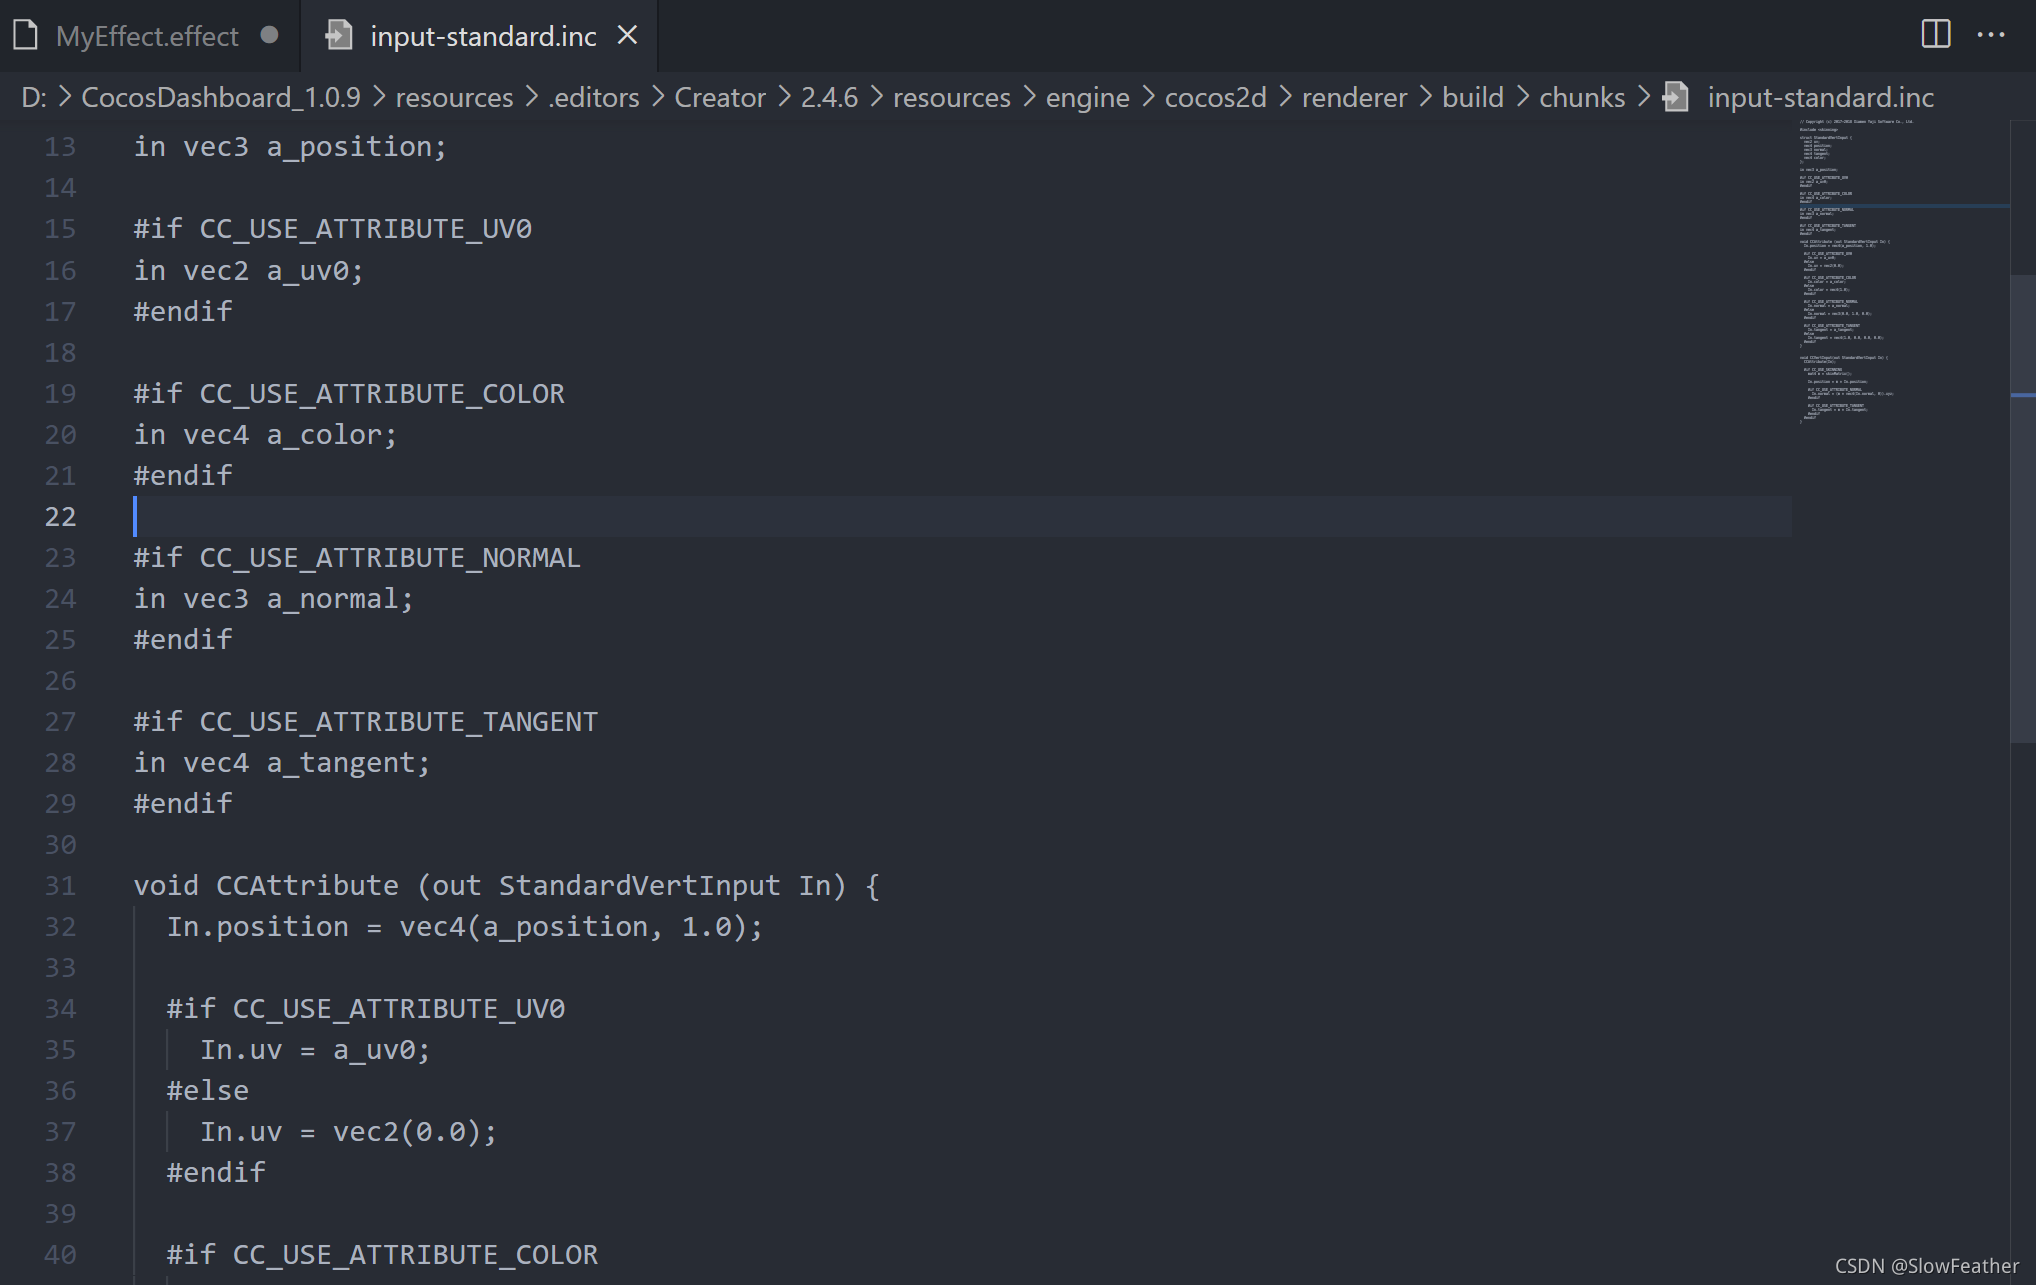Click the input-standard.inc tab file icon
This screenshot has width=2036, height=1285.
pyautogui.click(x=339, y=35)
